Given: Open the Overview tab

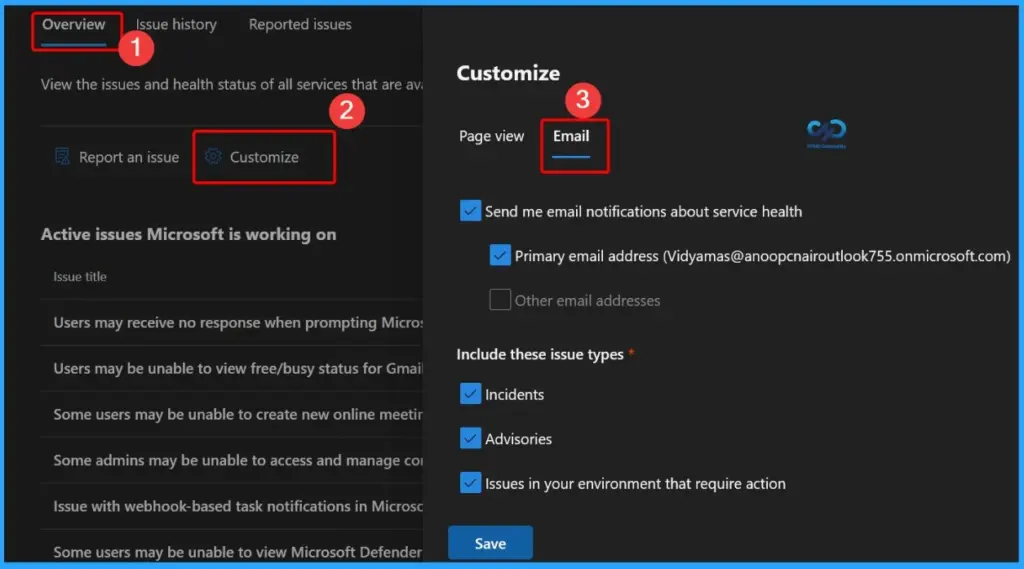Looking at the screenshot, I should tap(74, 25).
